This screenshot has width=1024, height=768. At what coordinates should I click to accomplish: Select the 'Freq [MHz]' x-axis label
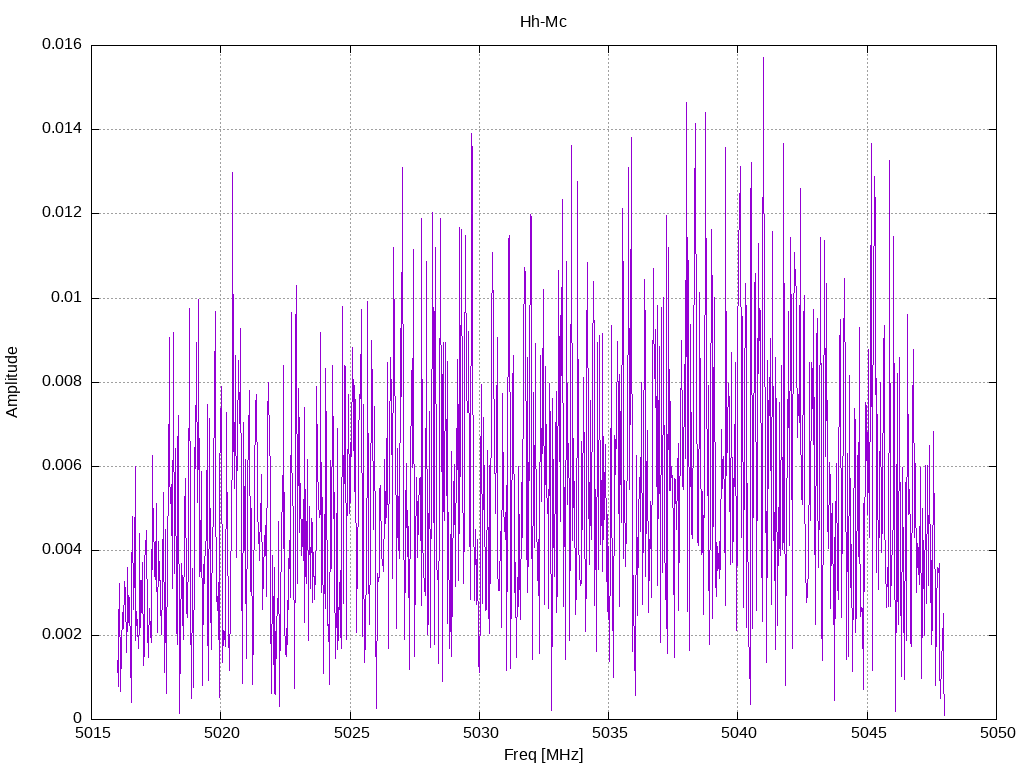(543, 755)
